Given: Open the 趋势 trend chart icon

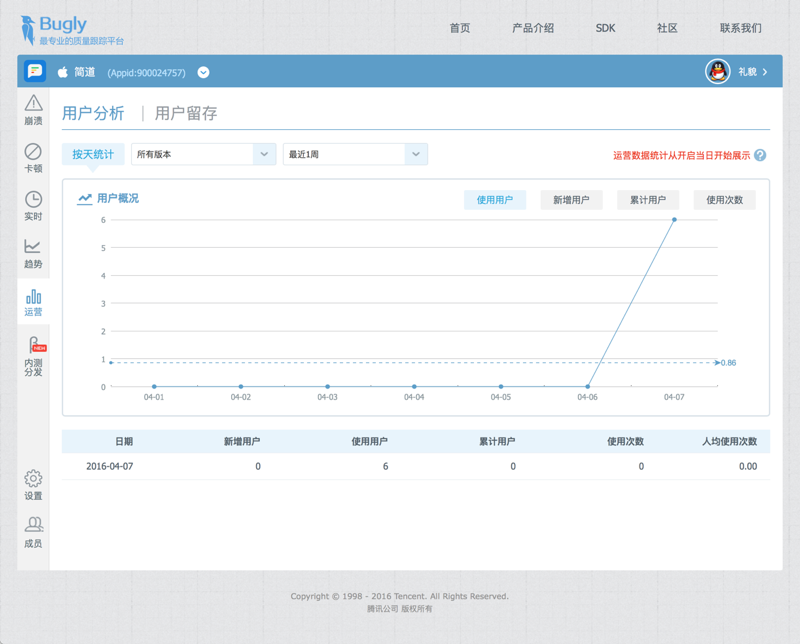Looking at the screenshot, I should click(x=33, y=246).
